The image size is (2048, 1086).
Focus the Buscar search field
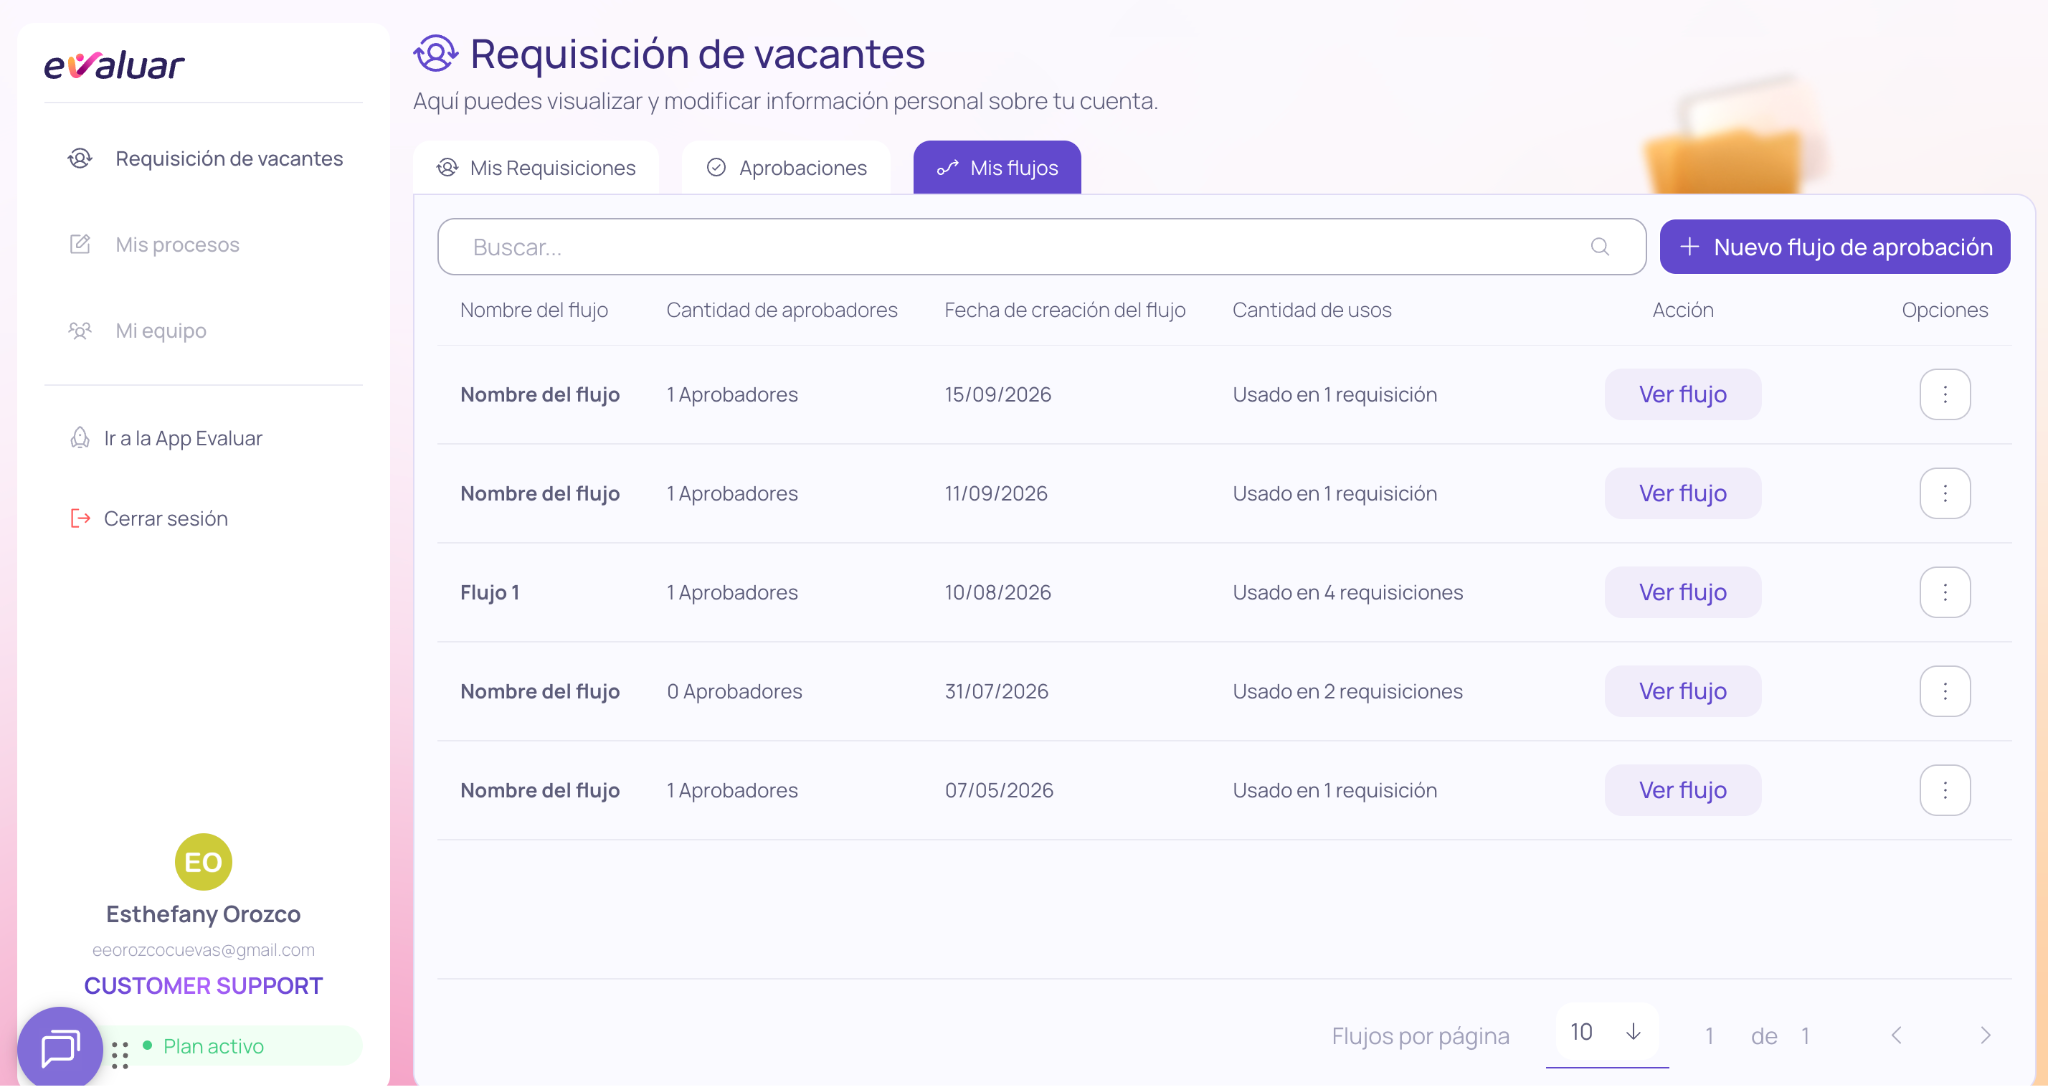(x=1042, y=247)
